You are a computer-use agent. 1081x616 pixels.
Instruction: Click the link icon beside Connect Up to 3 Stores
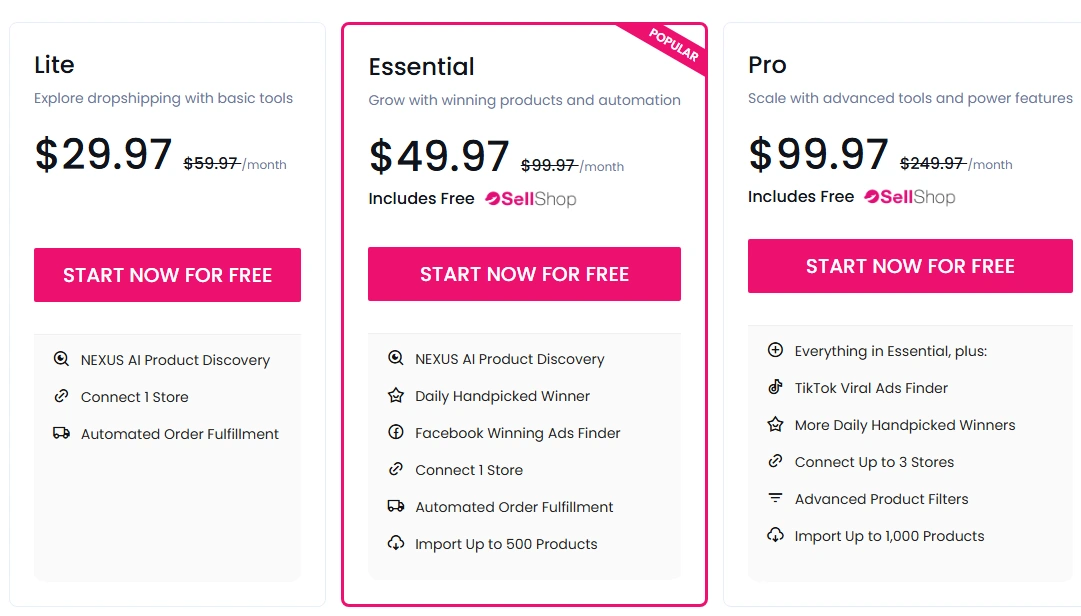point(776,462)
